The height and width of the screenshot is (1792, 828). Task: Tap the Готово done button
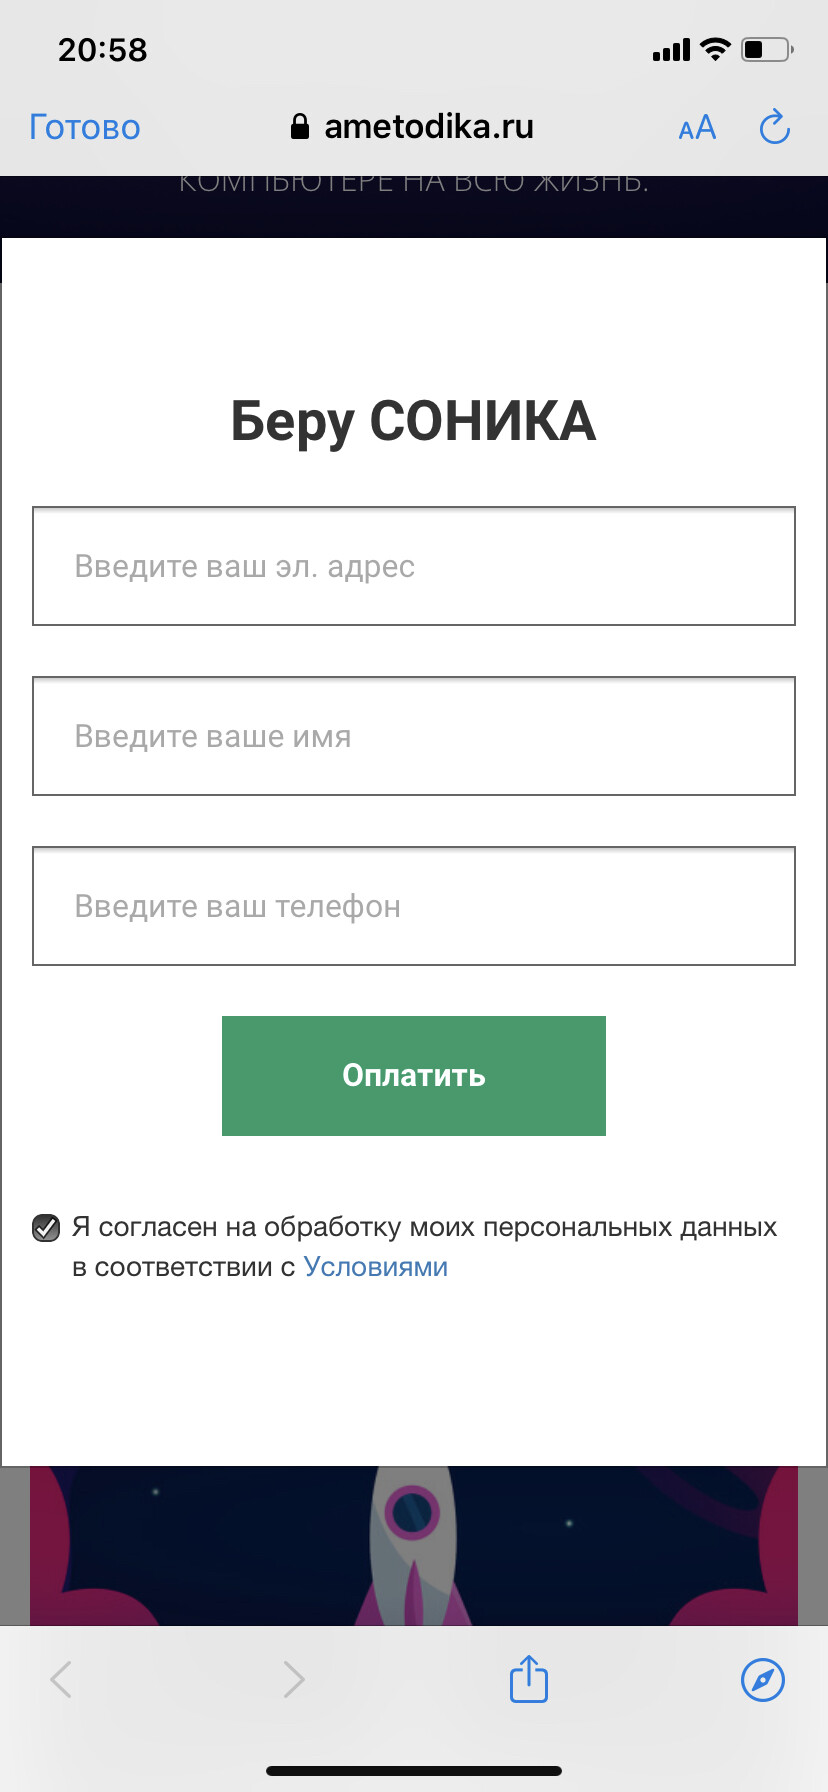click(85, 128)
